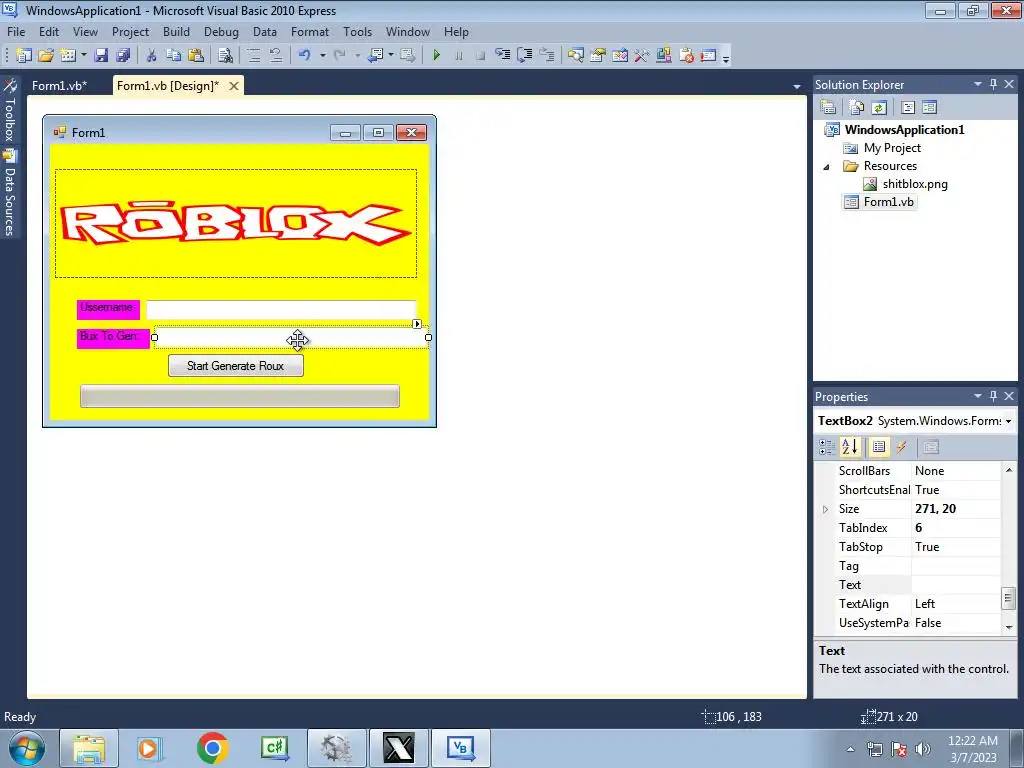This screenshot has height=768, width=1024.
Task: Click the Text property value field
Action: [956, 585]
